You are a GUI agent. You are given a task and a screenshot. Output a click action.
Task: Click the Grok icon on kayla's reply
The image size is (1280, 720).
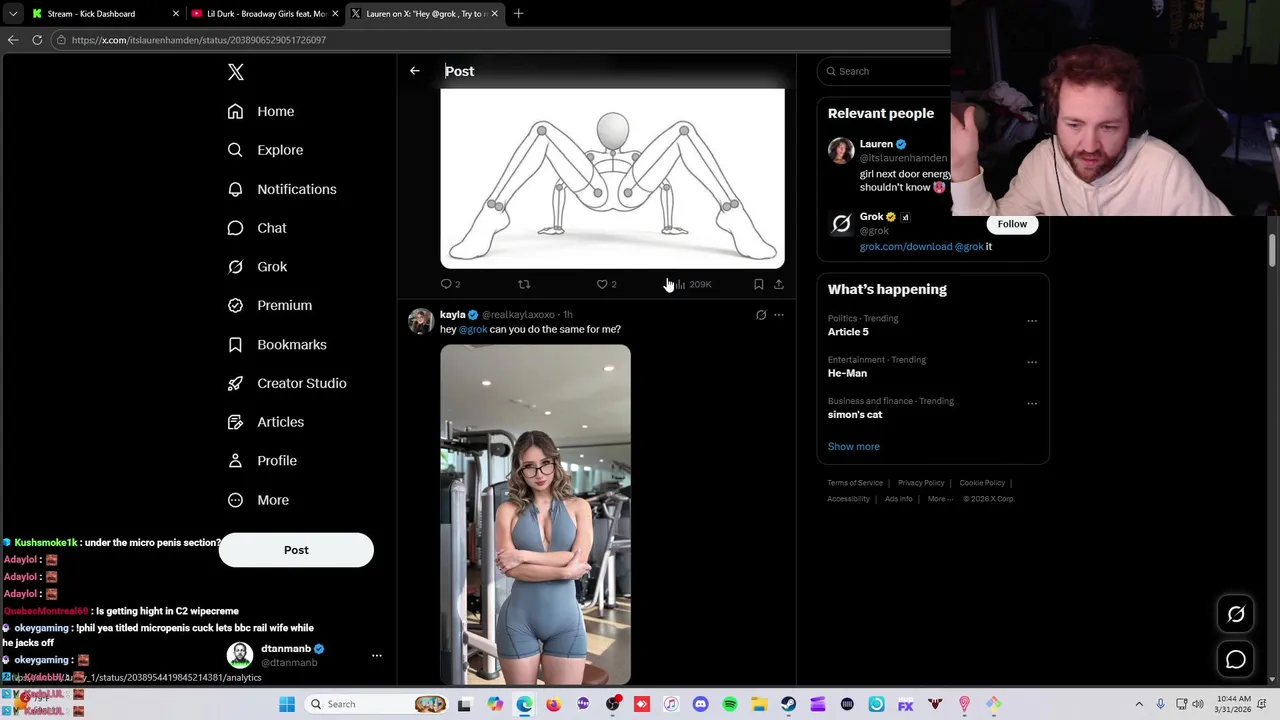[x=761, y=315]
